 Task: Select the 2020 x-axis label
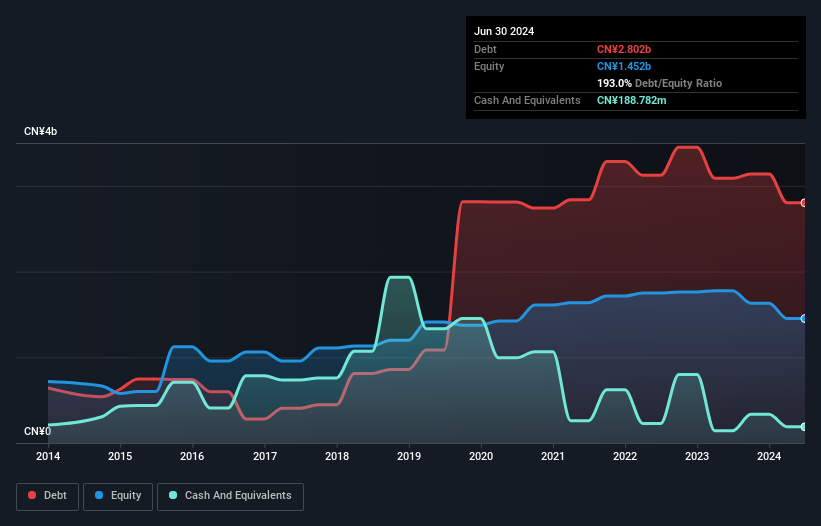tap(481, 456)
